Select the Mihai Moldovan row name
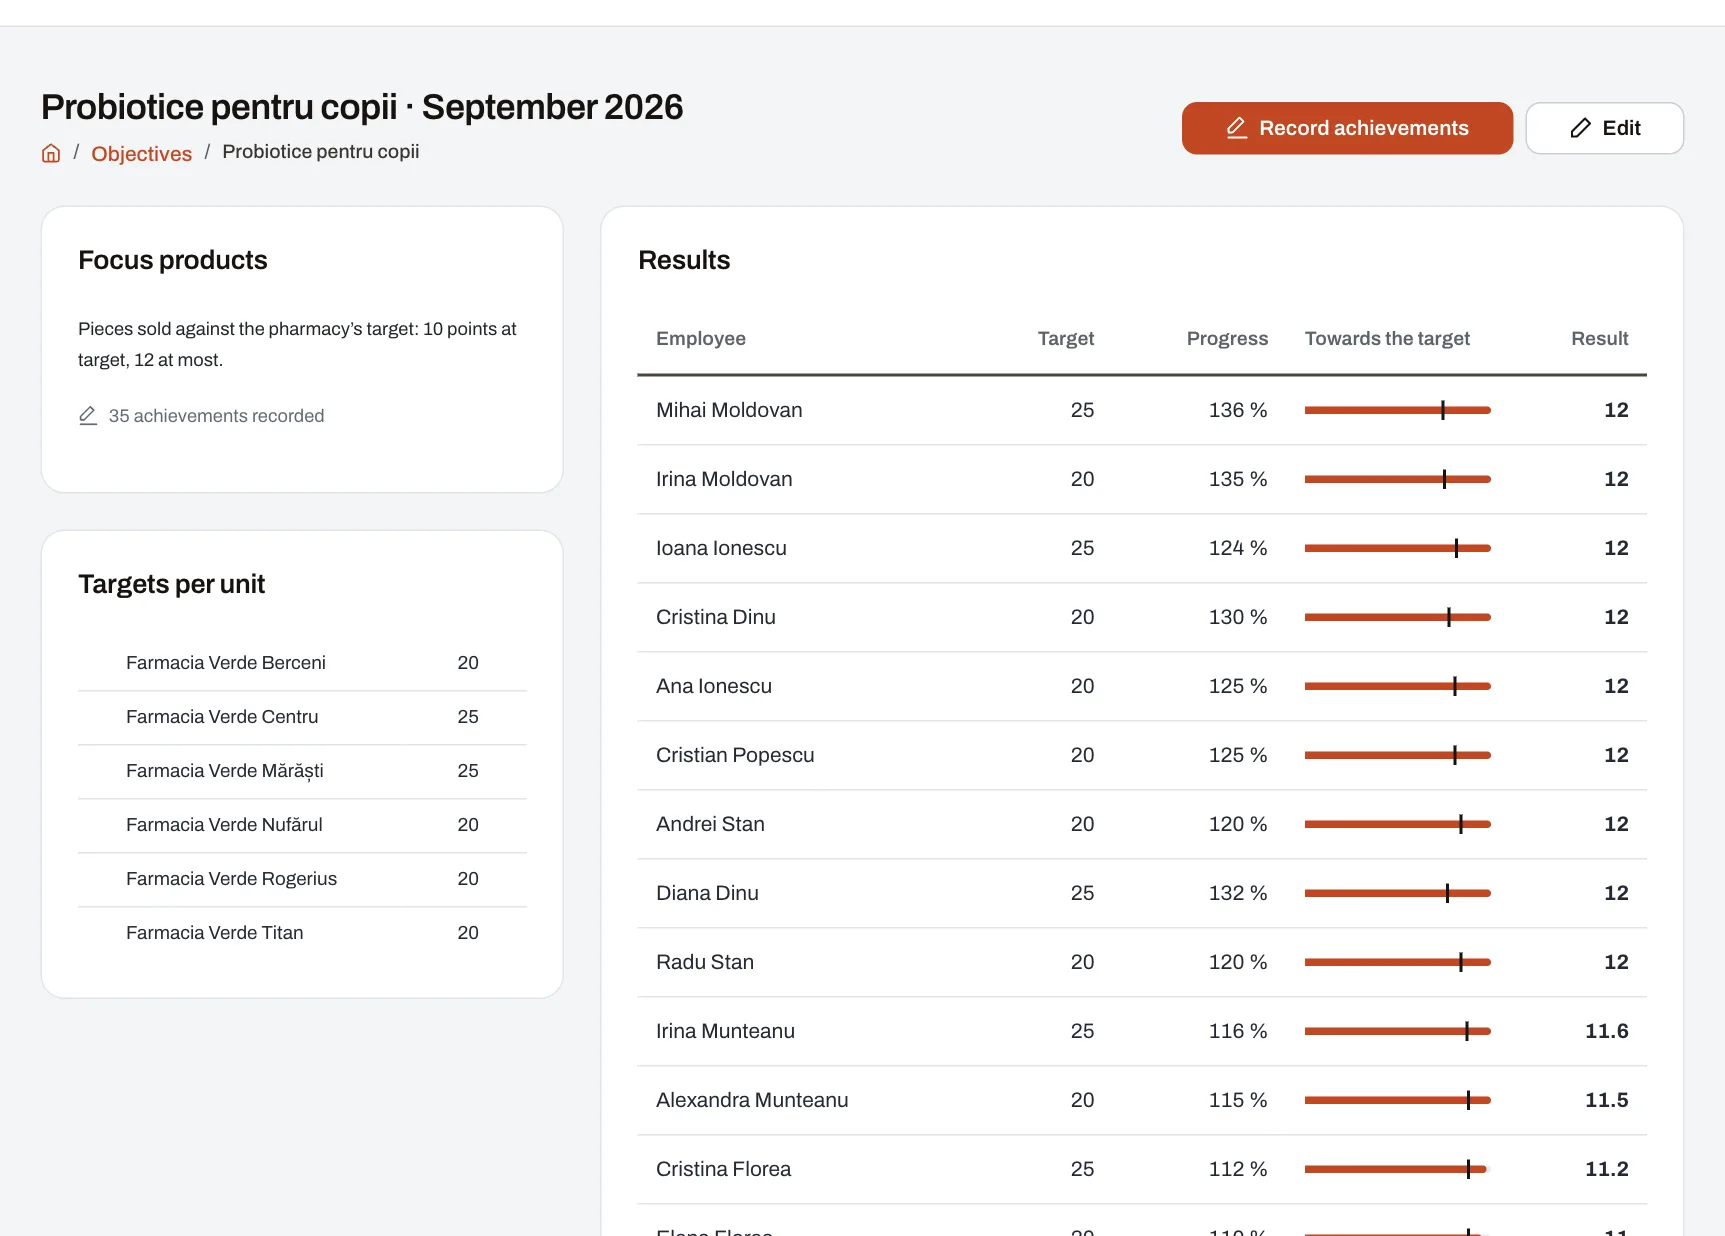 pyautogui.click(x=729, y=410)
